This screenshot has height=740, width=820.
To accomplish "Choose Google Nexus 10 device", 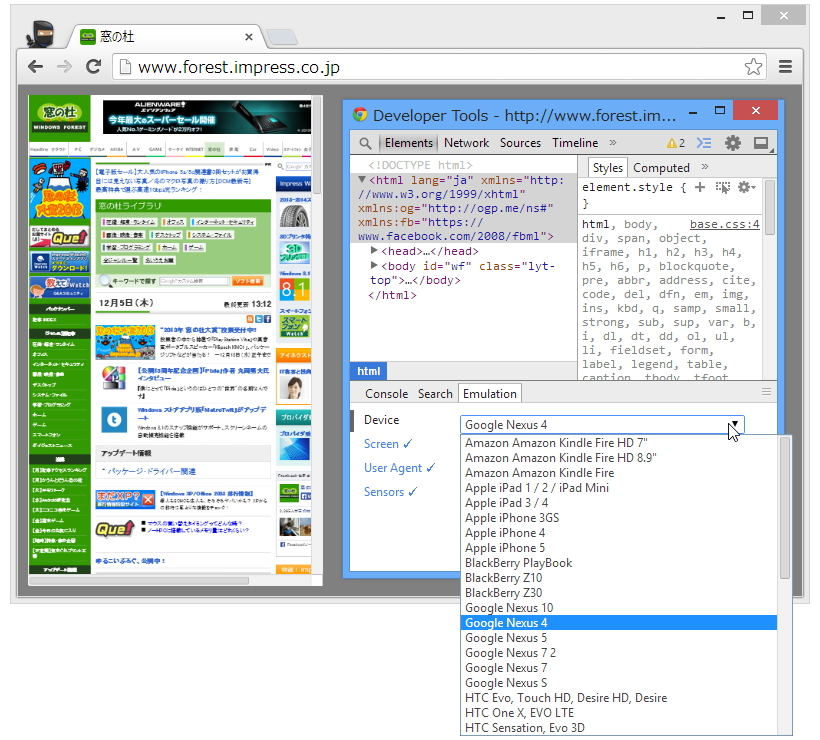I will click(x=619, y=608).
